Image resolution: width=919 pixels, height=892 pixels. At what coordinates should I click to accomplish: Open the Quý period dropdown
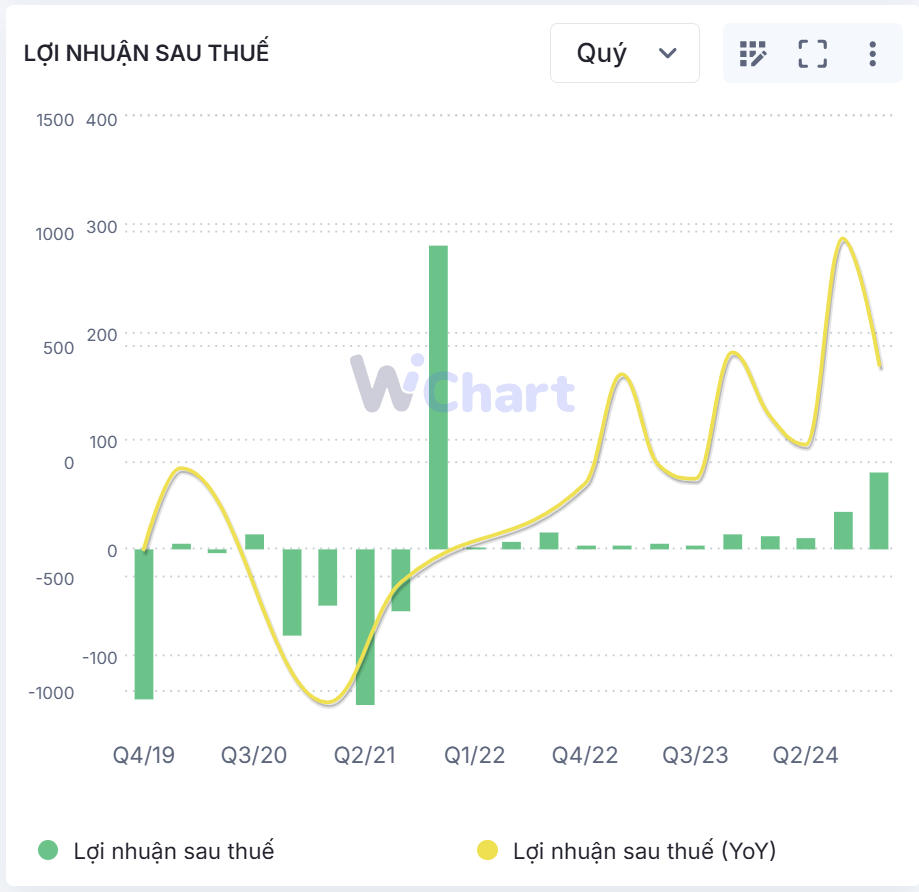625,53
